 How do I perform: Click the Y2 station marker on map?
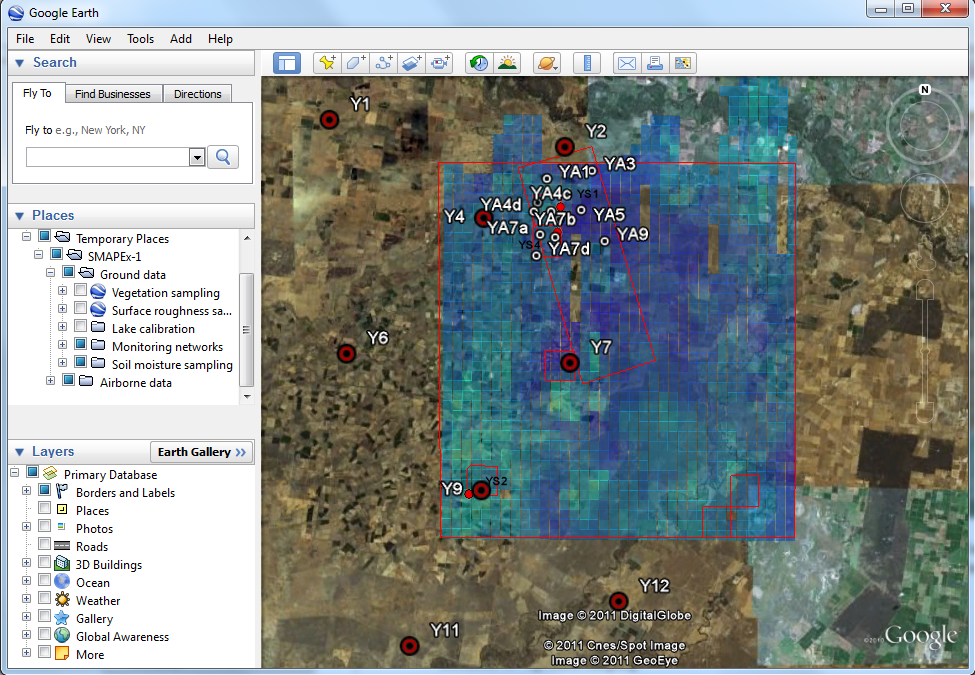click(x=565, y=147)
